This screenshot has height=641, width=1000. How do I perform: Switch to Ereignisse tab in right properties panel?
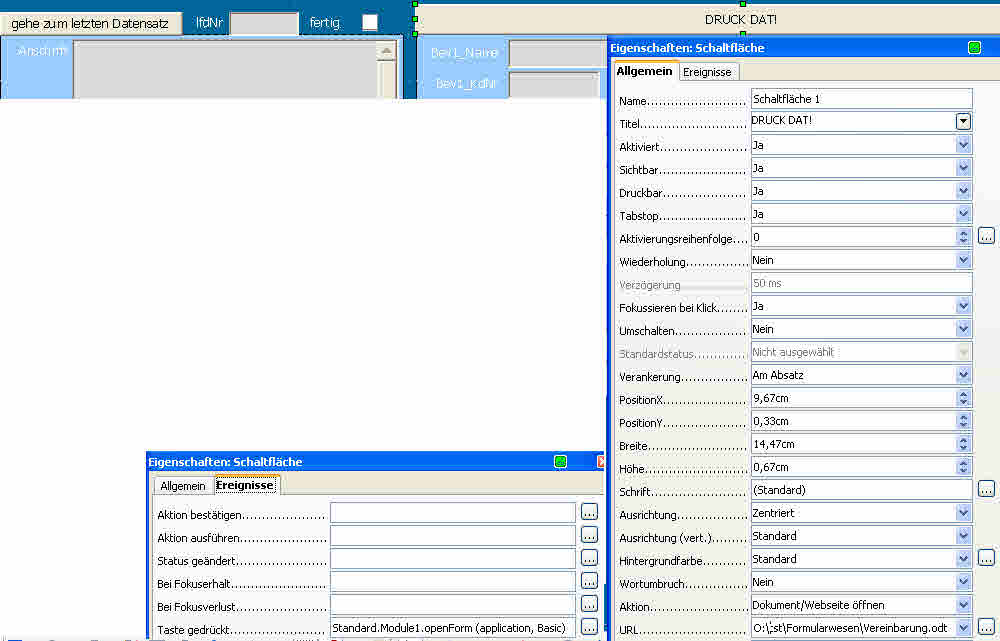[x=708, y=72]
